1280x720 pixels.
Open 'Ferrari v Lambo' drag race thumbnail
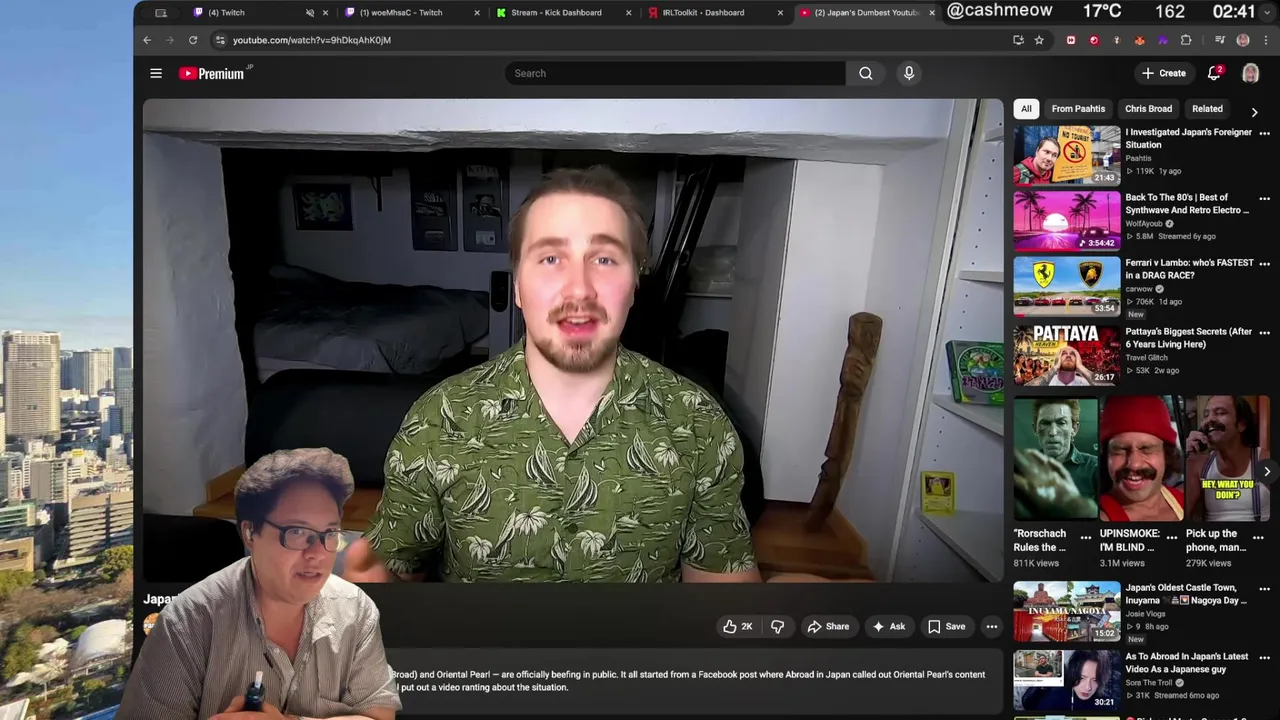click(1067, 286)
